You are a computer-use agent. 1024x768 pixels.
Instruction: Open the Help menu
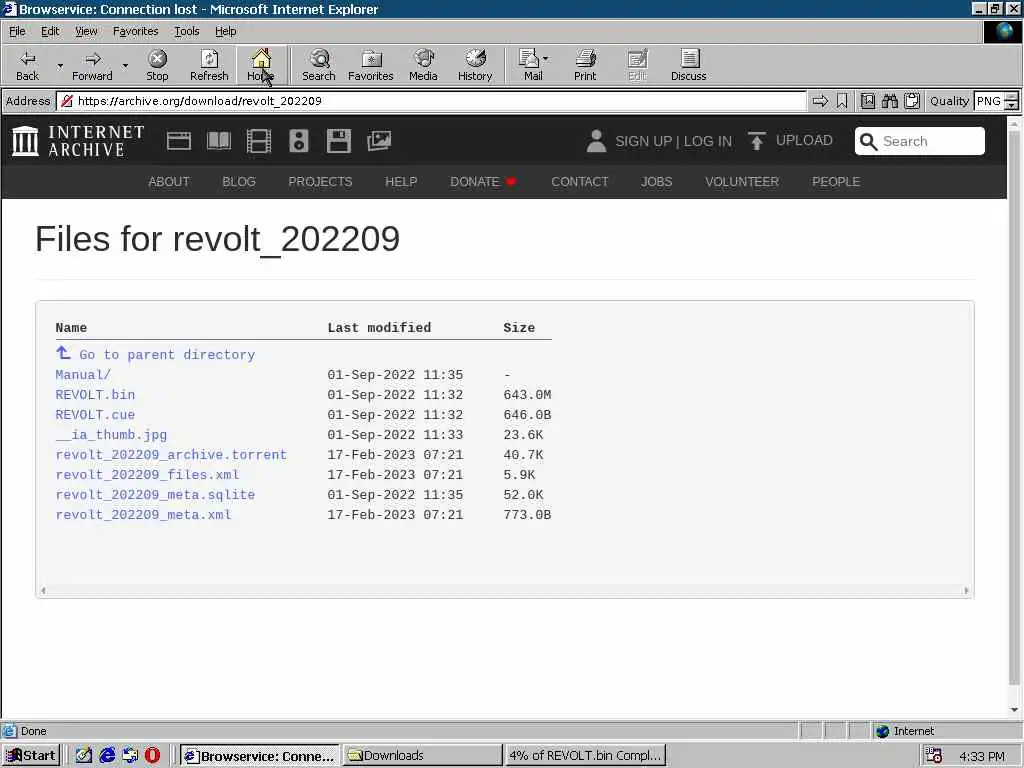coord(225,31)
